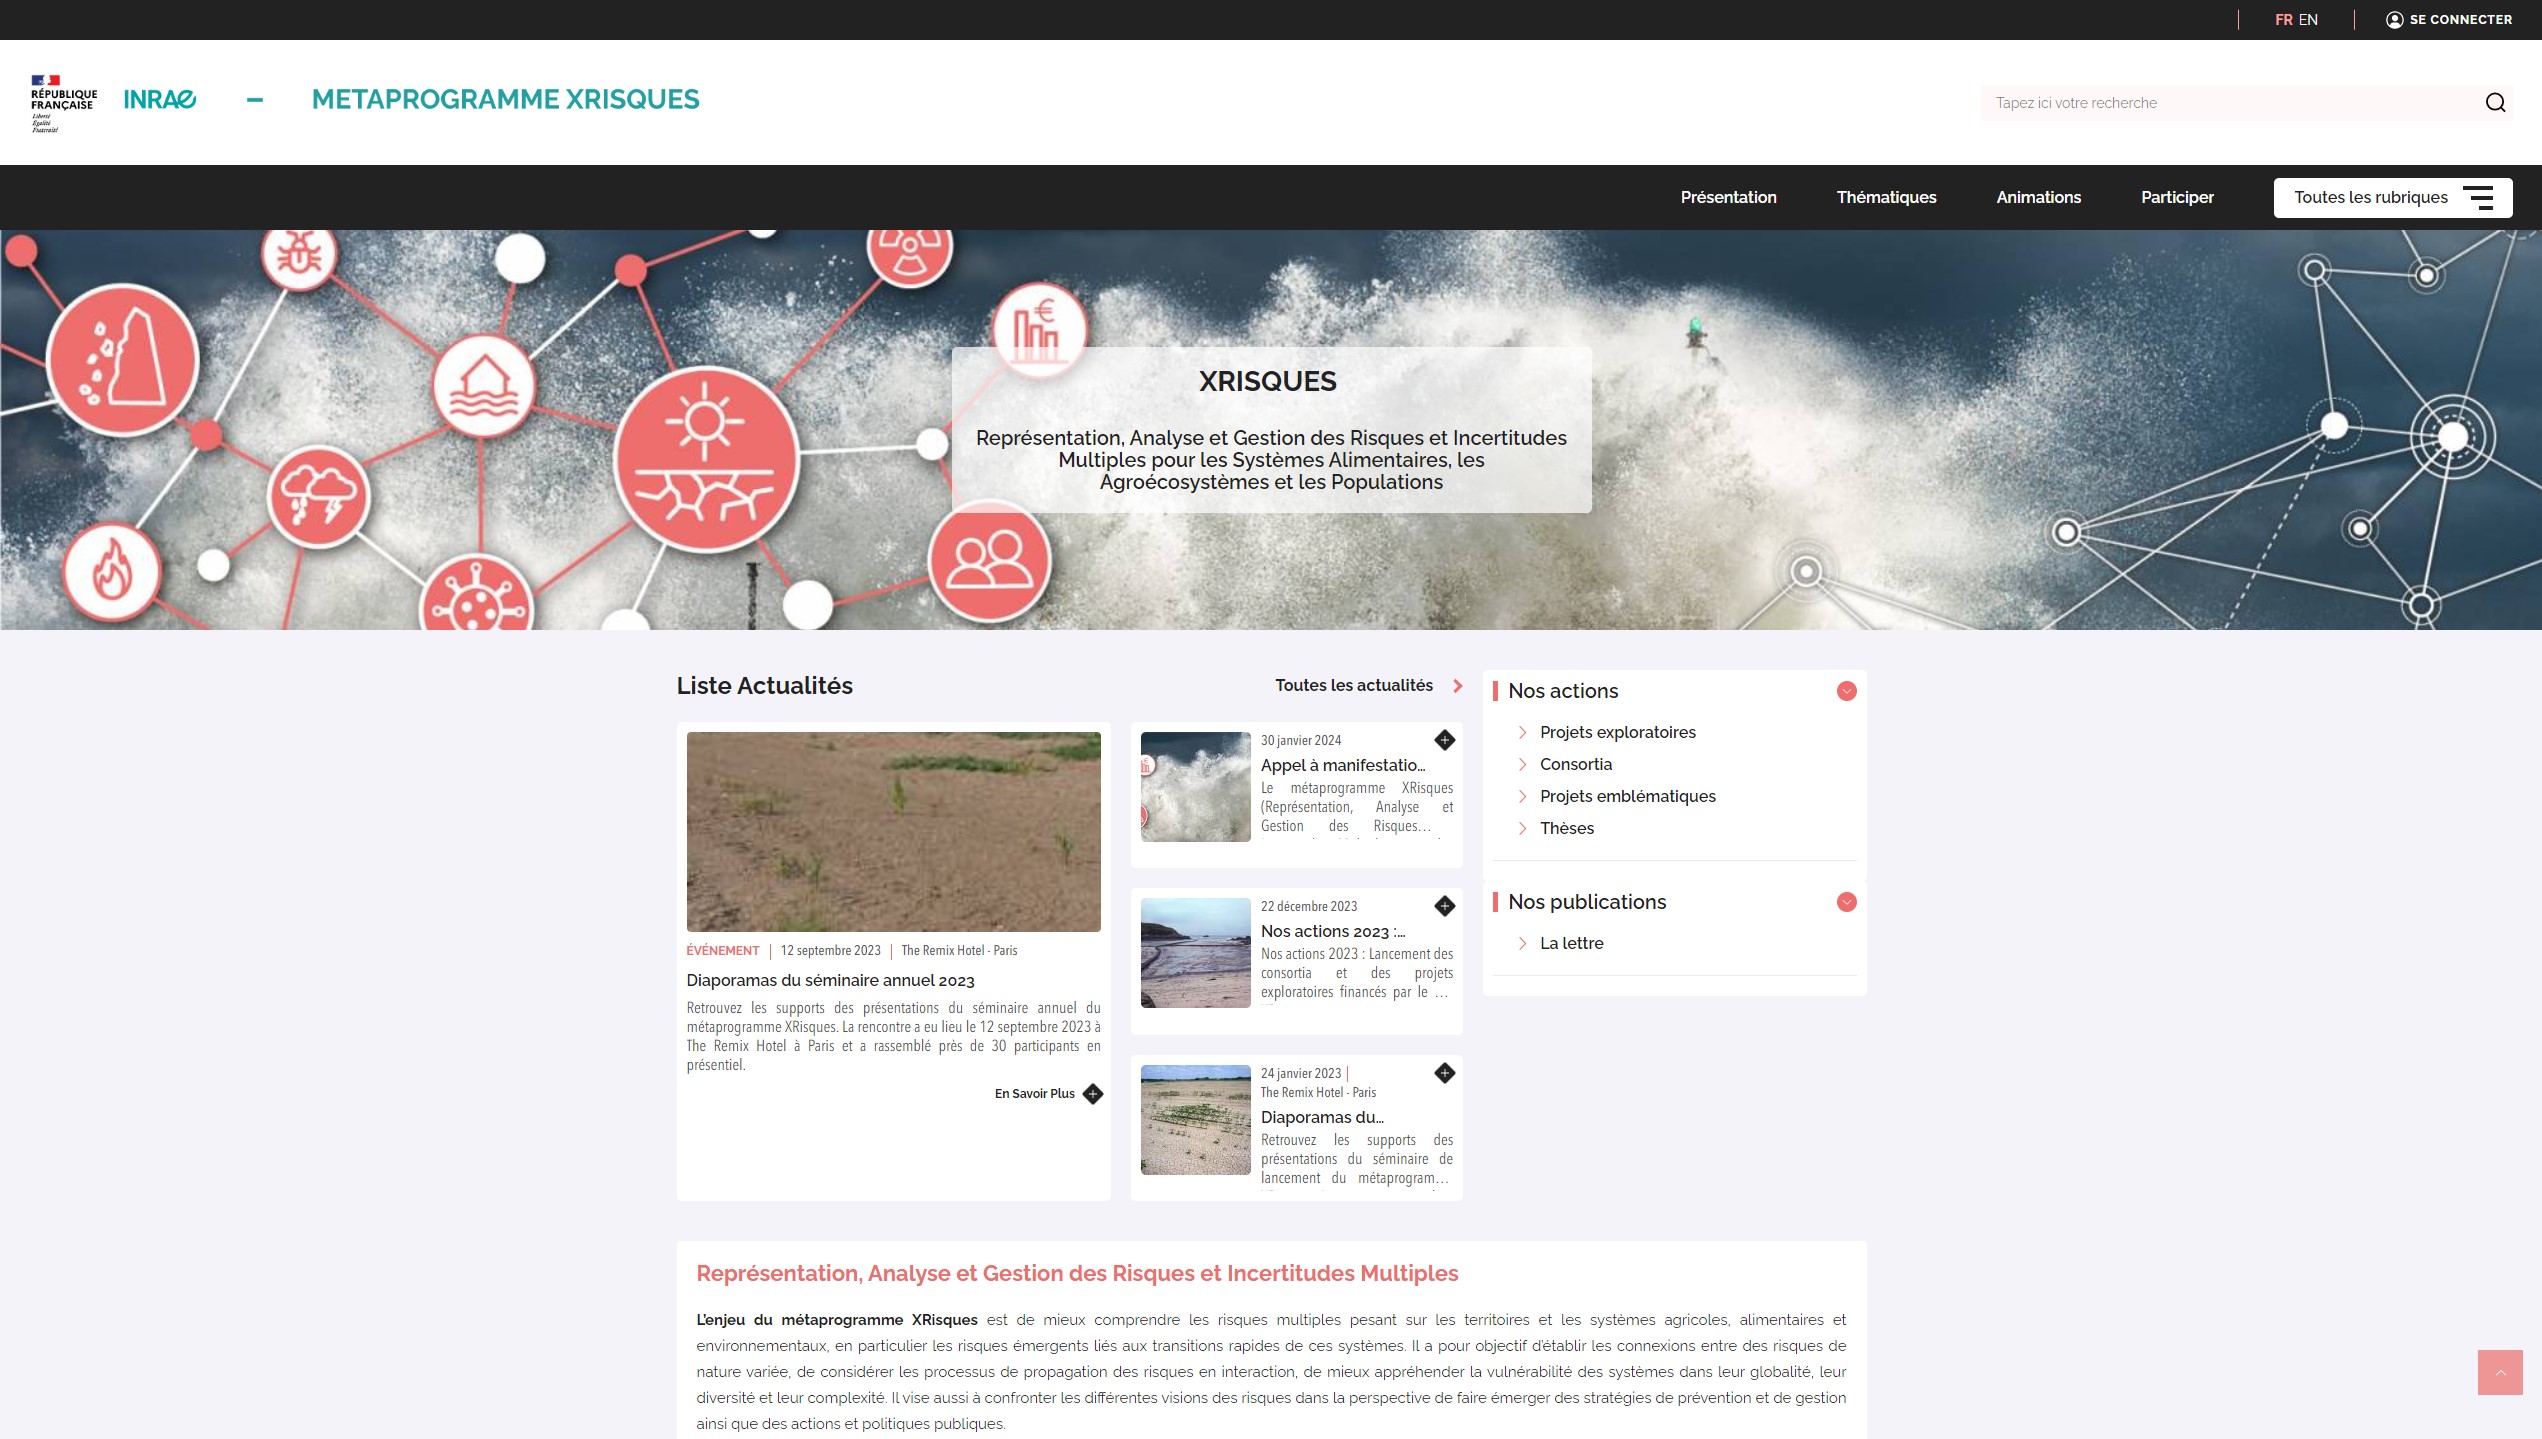Switch language to EN

click(x=2308, y=20)
